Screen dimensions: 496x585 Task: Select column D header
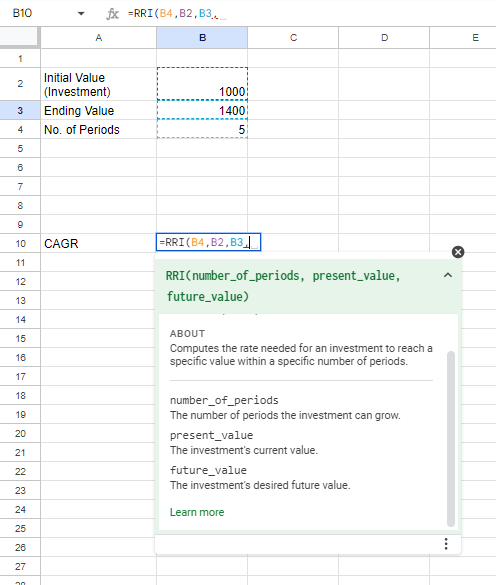[384, 38]
